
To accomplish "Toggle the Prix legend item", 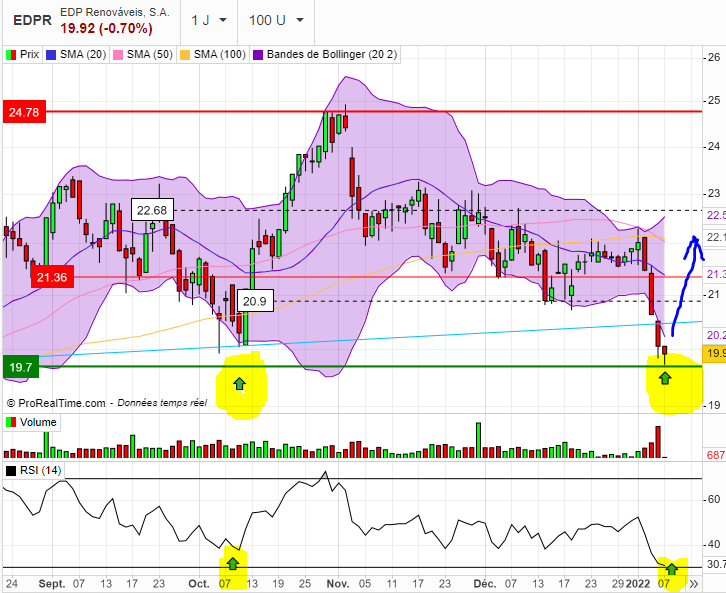I will coord(23,54).
